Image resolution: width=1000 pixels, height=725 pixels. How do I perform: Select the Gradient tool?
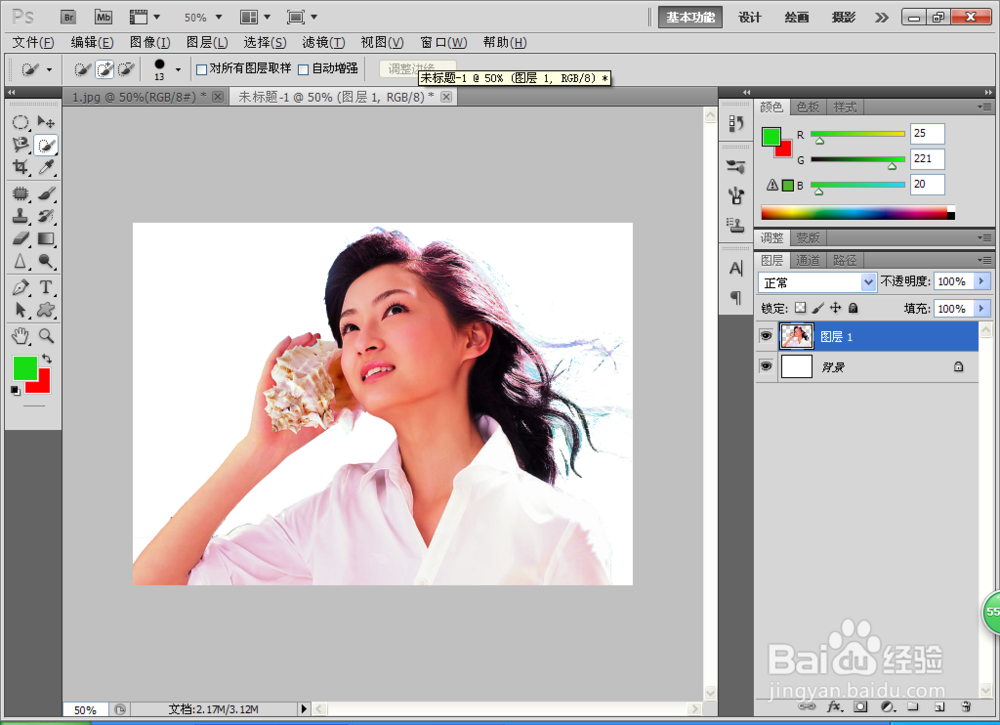(x=46, y=238)
